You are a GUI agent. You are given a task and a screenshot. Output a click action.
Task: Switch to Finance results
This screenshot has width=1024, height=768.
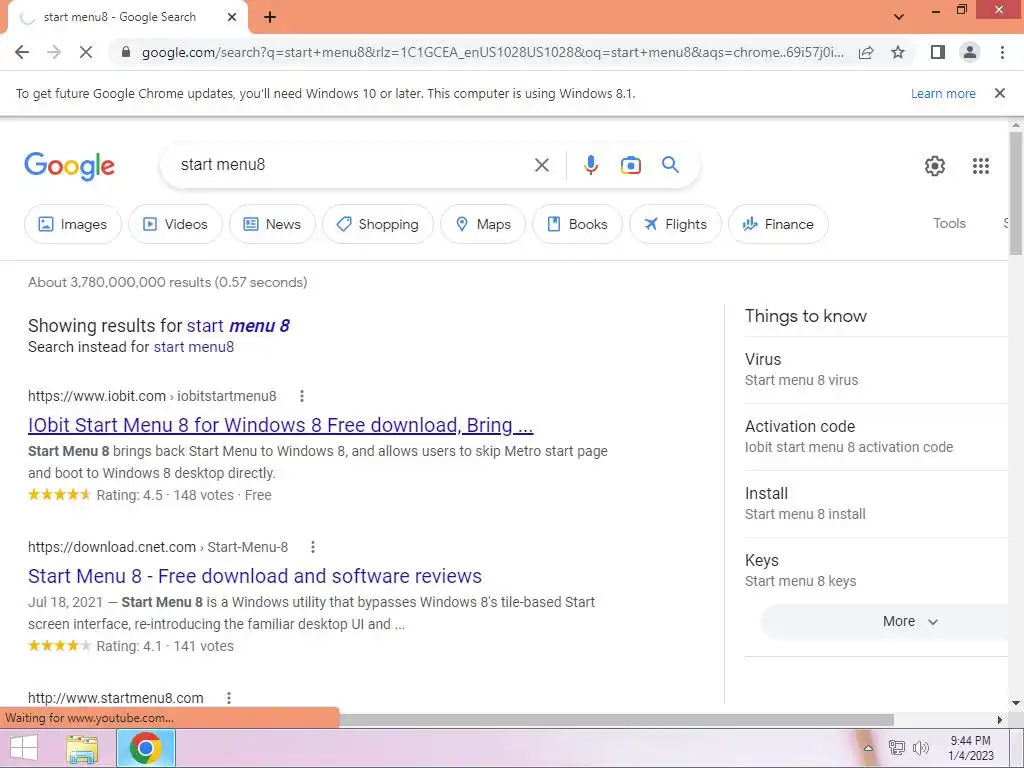pos(778,224)
